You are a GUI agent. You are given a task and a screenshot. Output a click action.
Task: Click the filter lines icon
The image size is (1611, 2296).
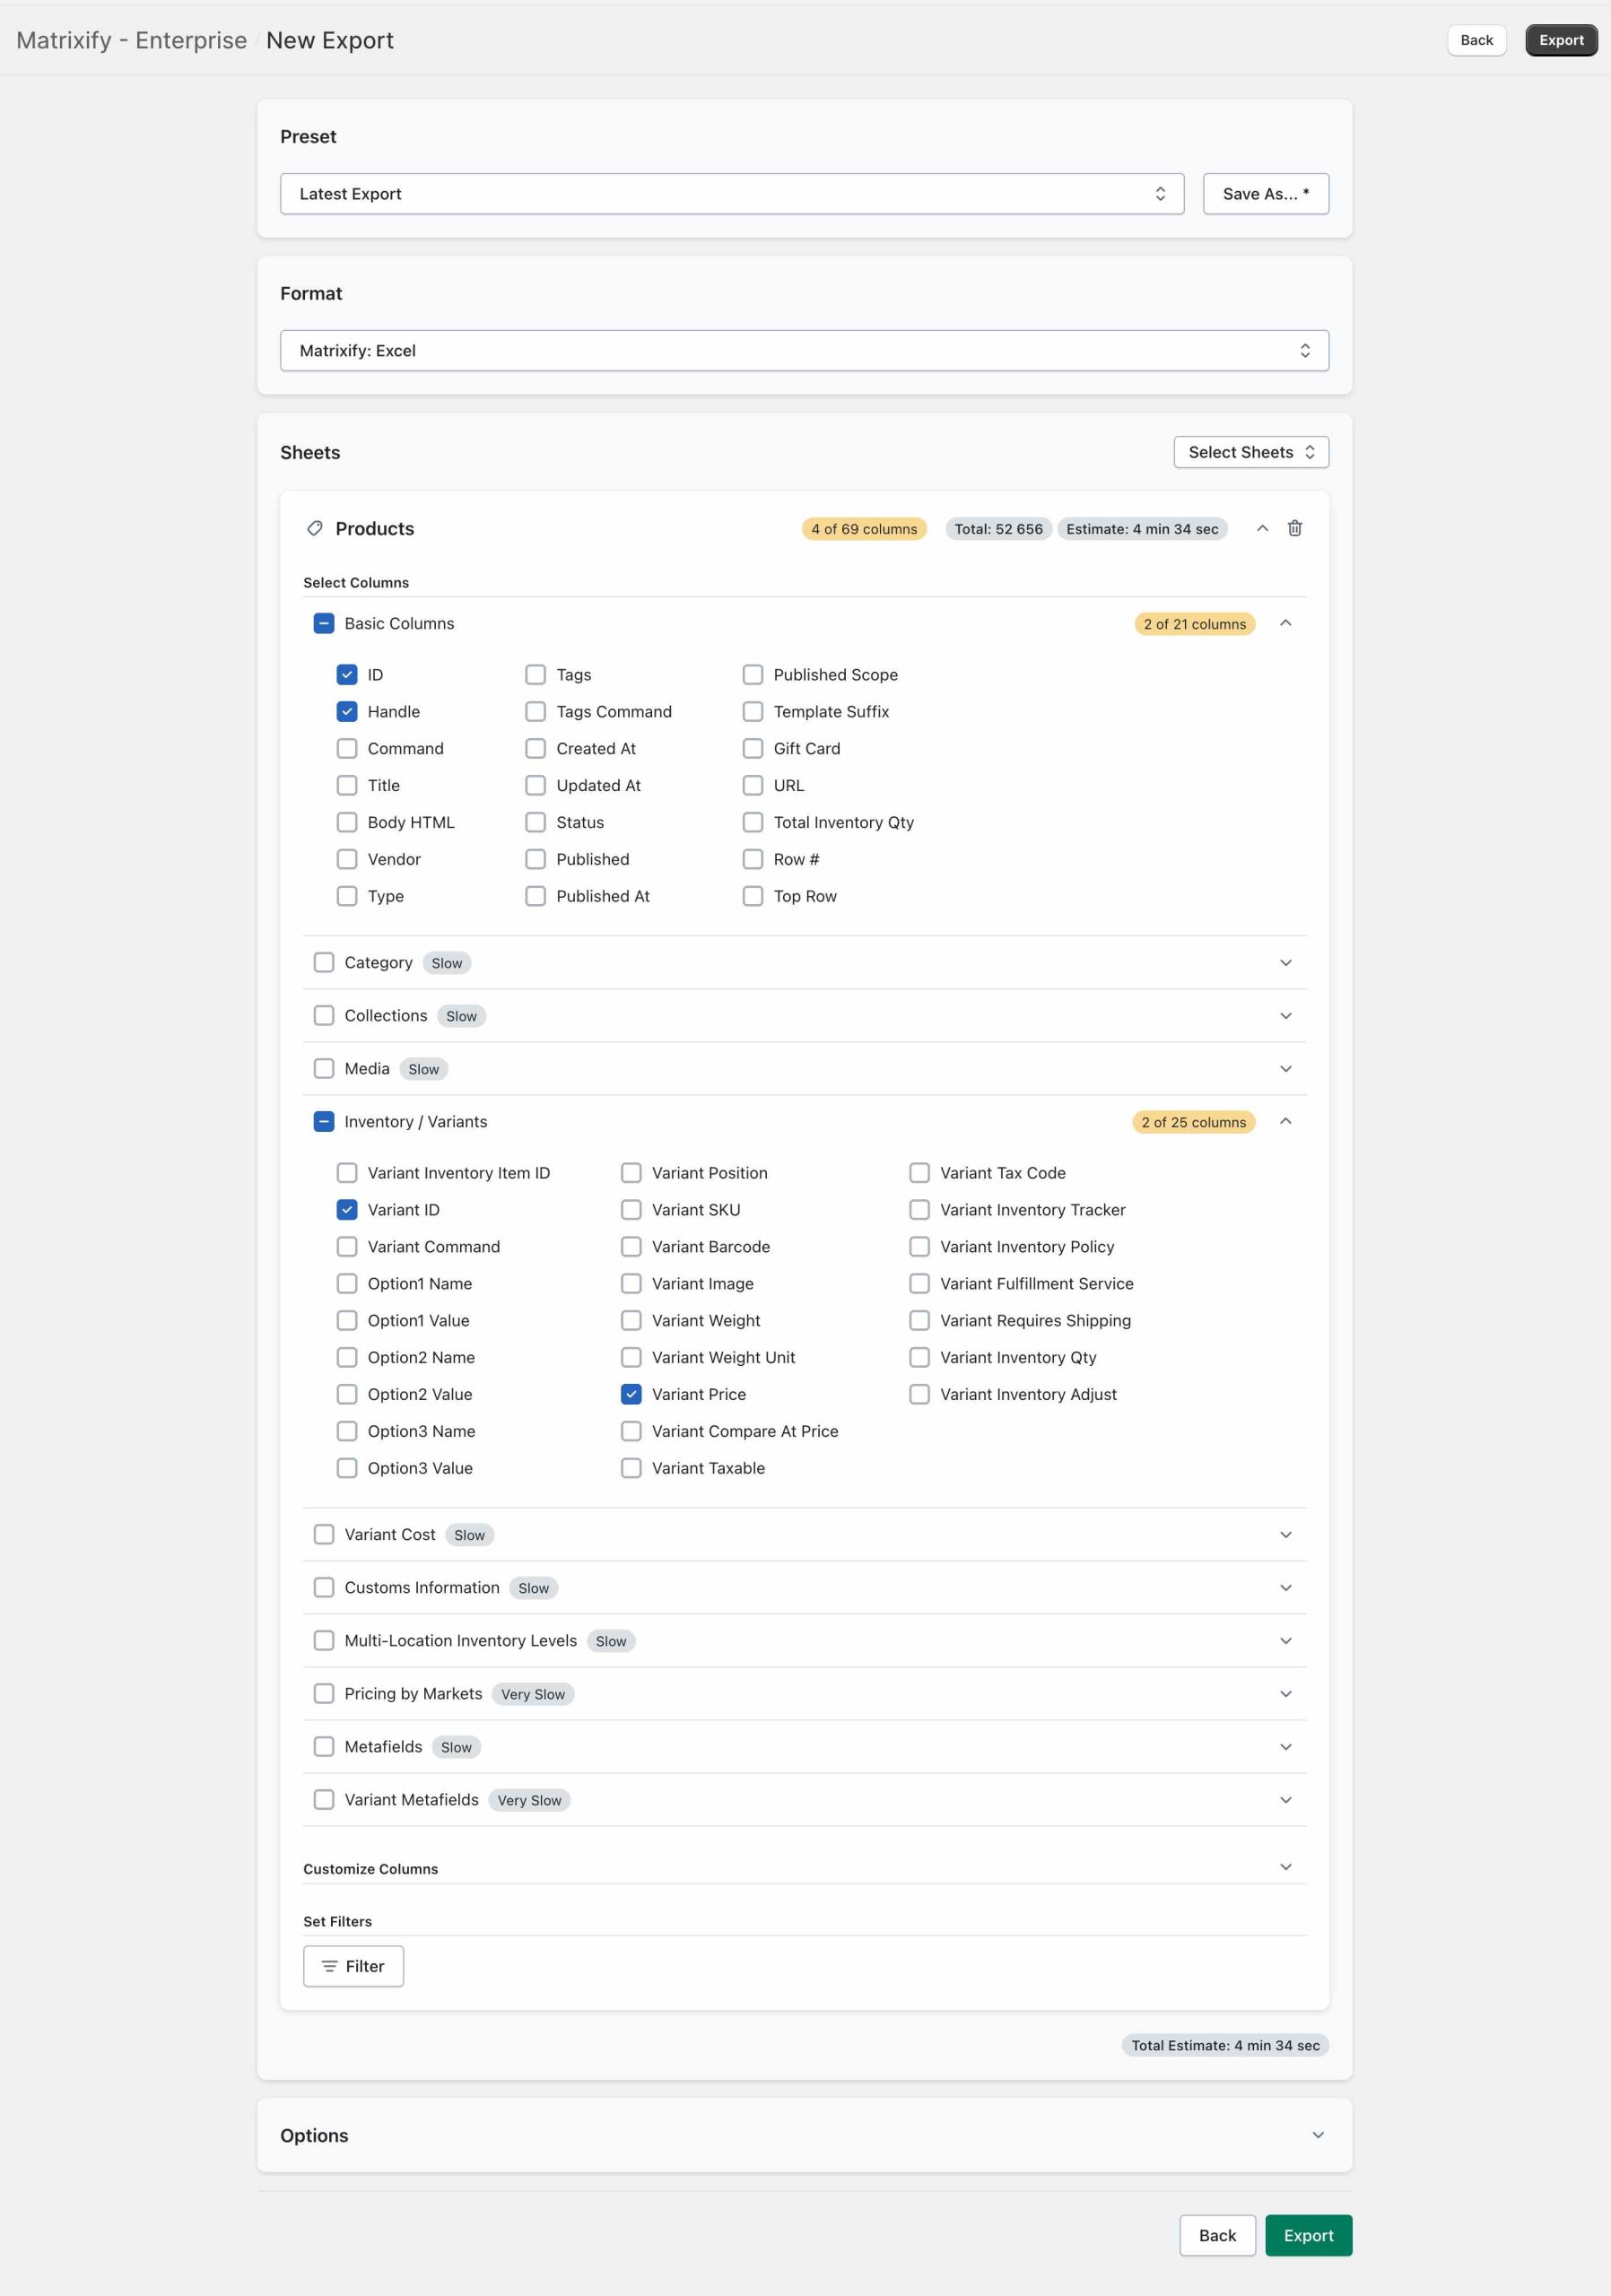point(329,1966)
